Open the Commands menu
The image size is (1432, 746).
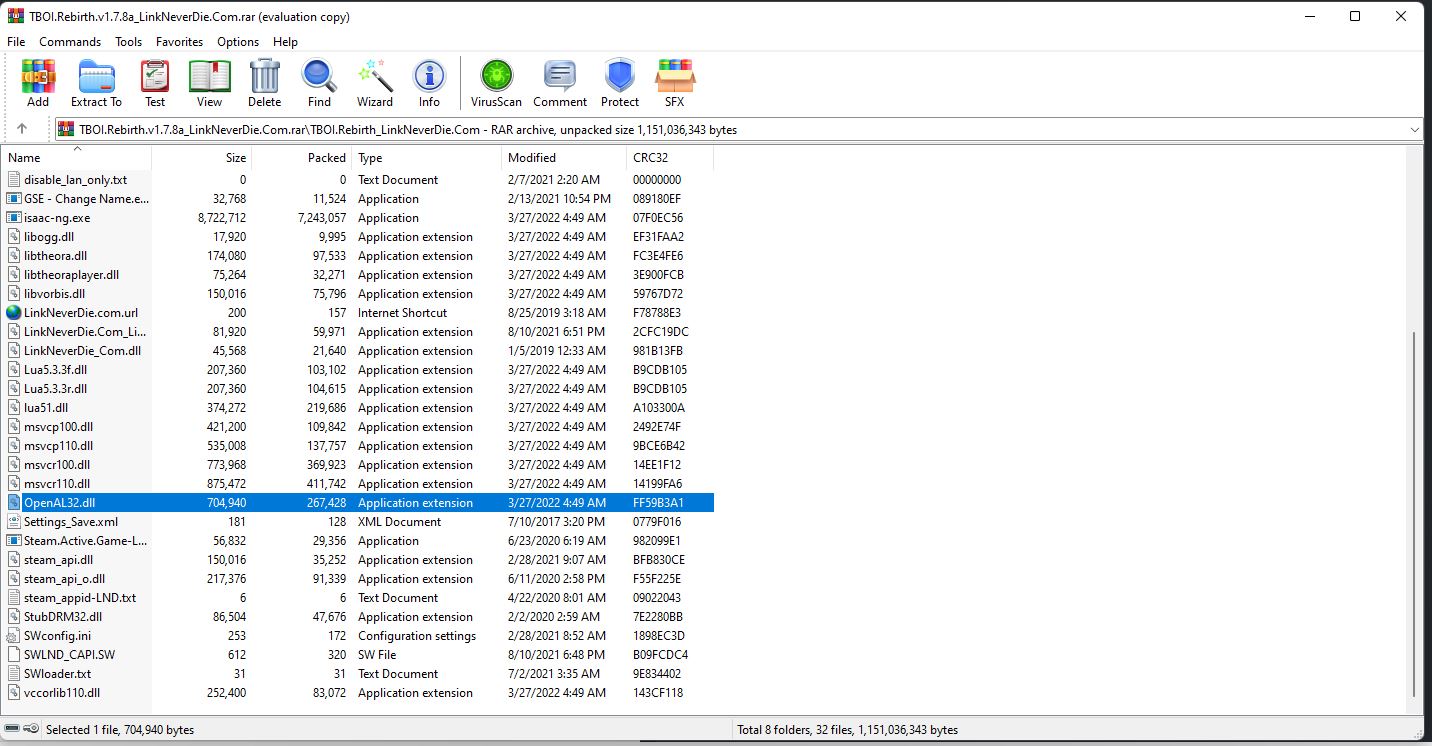coord(70,42)
